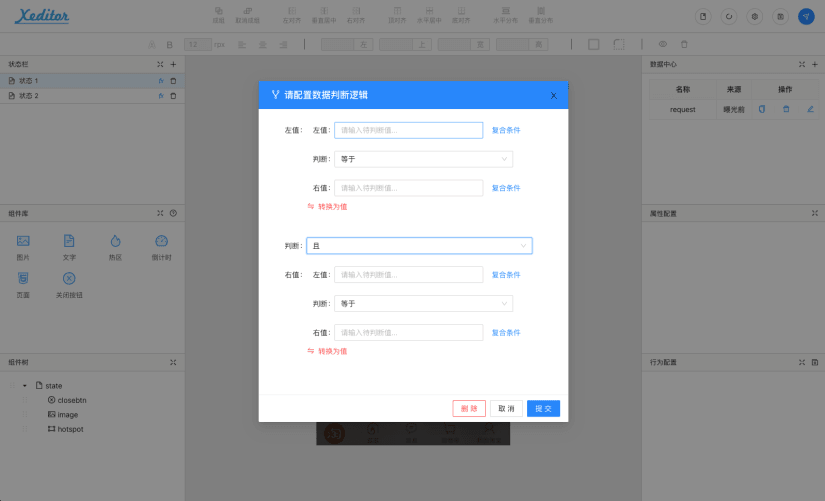825x501 pixels.
Task: Select hotspot in the component tree
Action: [65, 429]
